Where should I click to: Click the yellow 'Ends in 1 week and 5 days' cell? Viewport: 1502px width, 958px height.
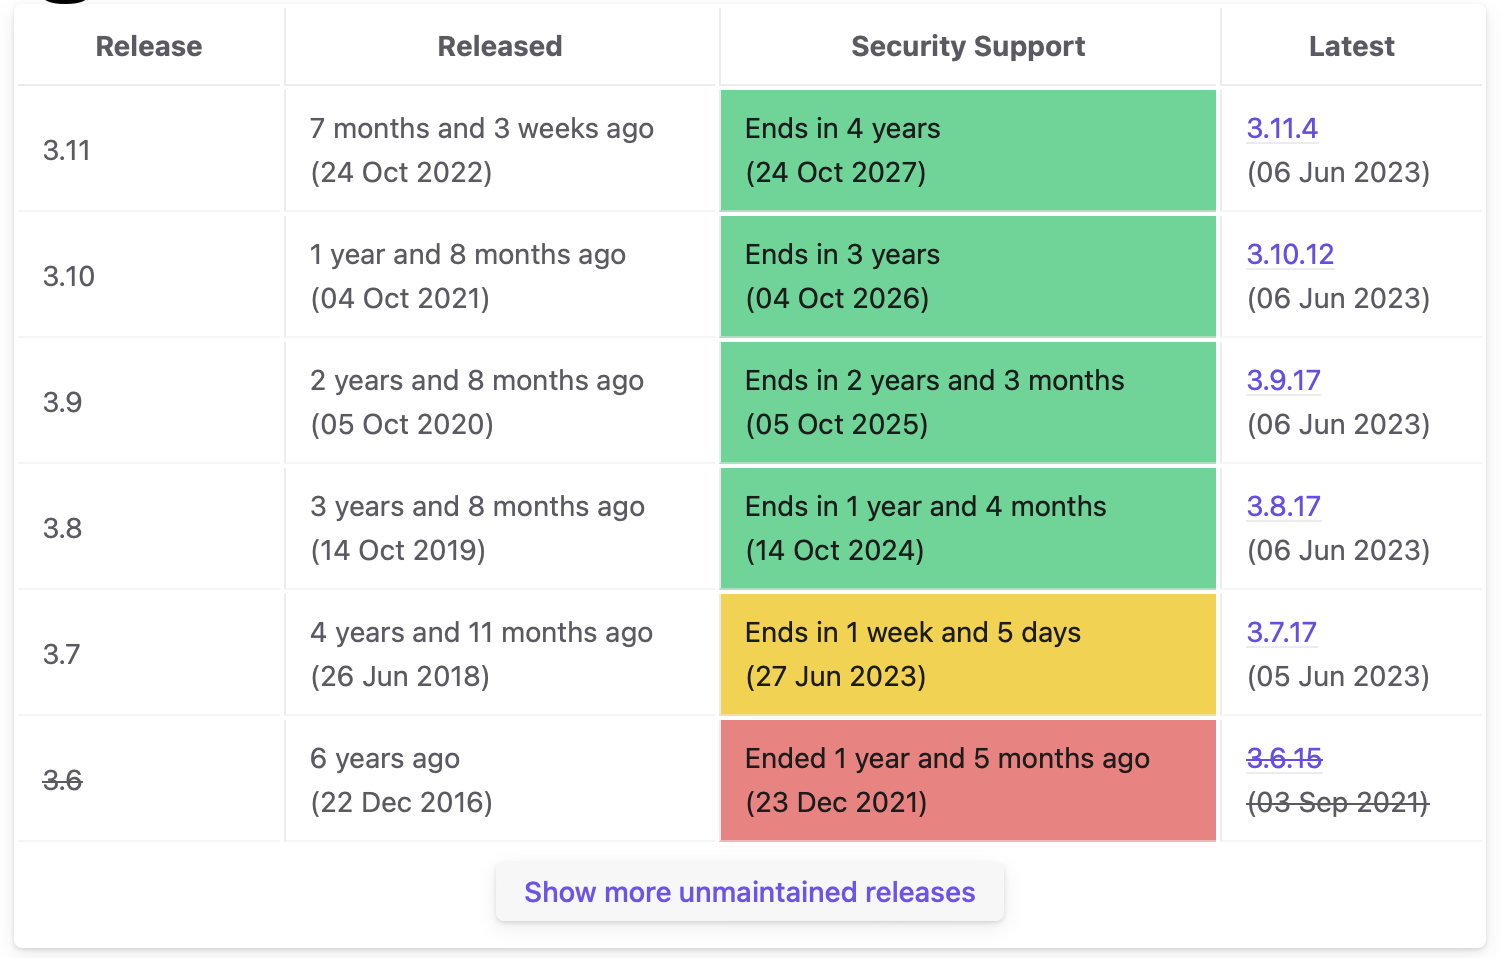click(x=967, y=654)
